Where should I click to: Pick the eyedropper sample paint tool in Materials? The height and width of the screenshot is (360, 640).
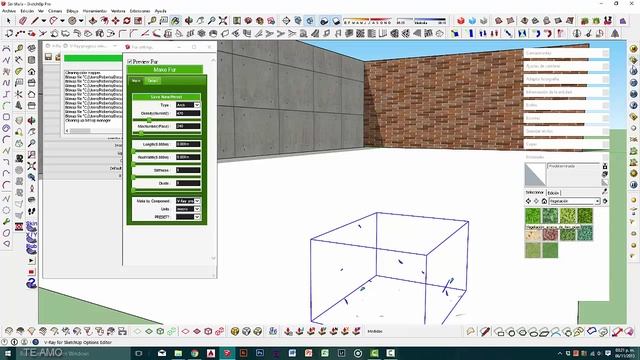[604, 192]
